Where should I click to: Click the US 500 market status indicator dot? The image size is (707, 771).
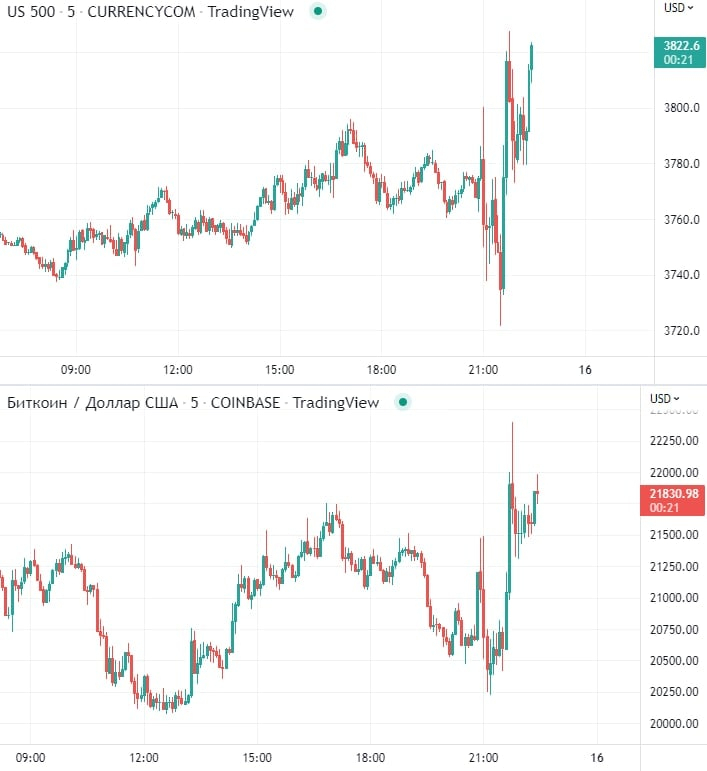(x=318, y=11)
